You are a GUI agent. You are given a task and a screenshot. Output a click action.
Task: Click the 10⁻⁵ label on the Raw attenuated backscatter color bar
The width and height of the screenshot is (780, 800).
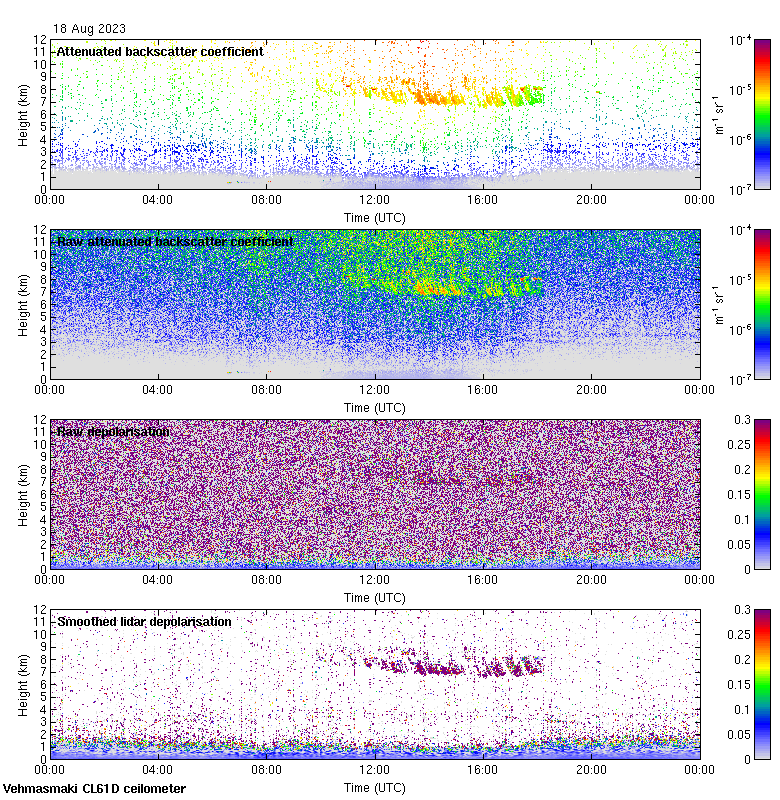pos(740,280)
